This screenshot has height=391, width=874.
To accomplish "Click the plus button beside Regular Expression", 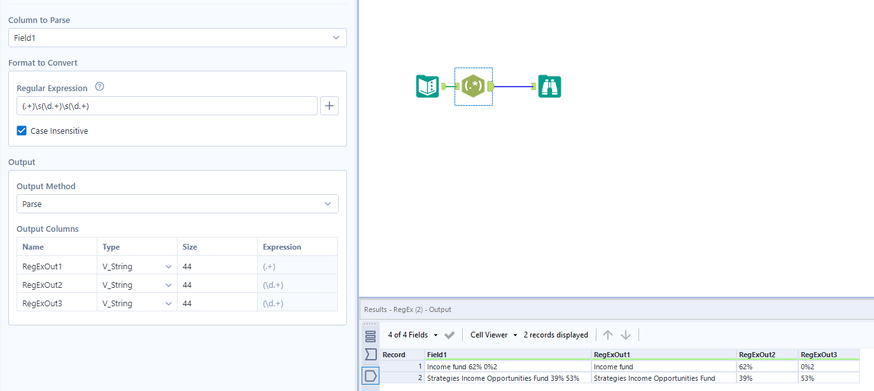I will (329, 106).
